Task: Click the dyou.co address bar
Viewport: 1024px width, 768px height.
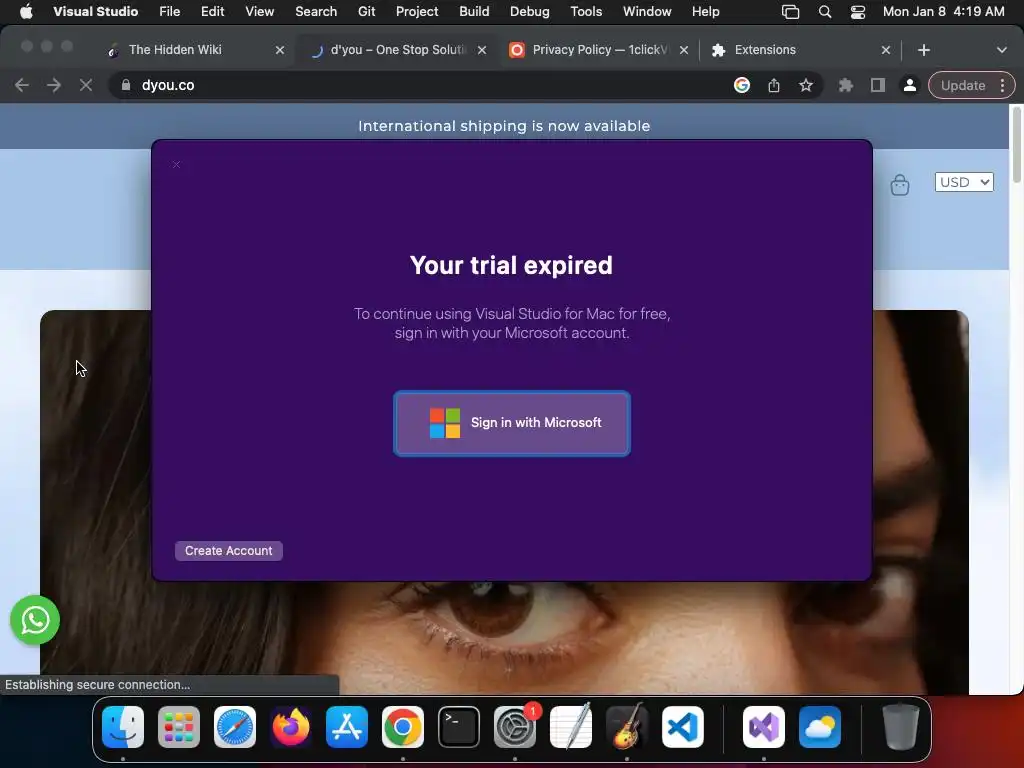Action: (418, 86)
